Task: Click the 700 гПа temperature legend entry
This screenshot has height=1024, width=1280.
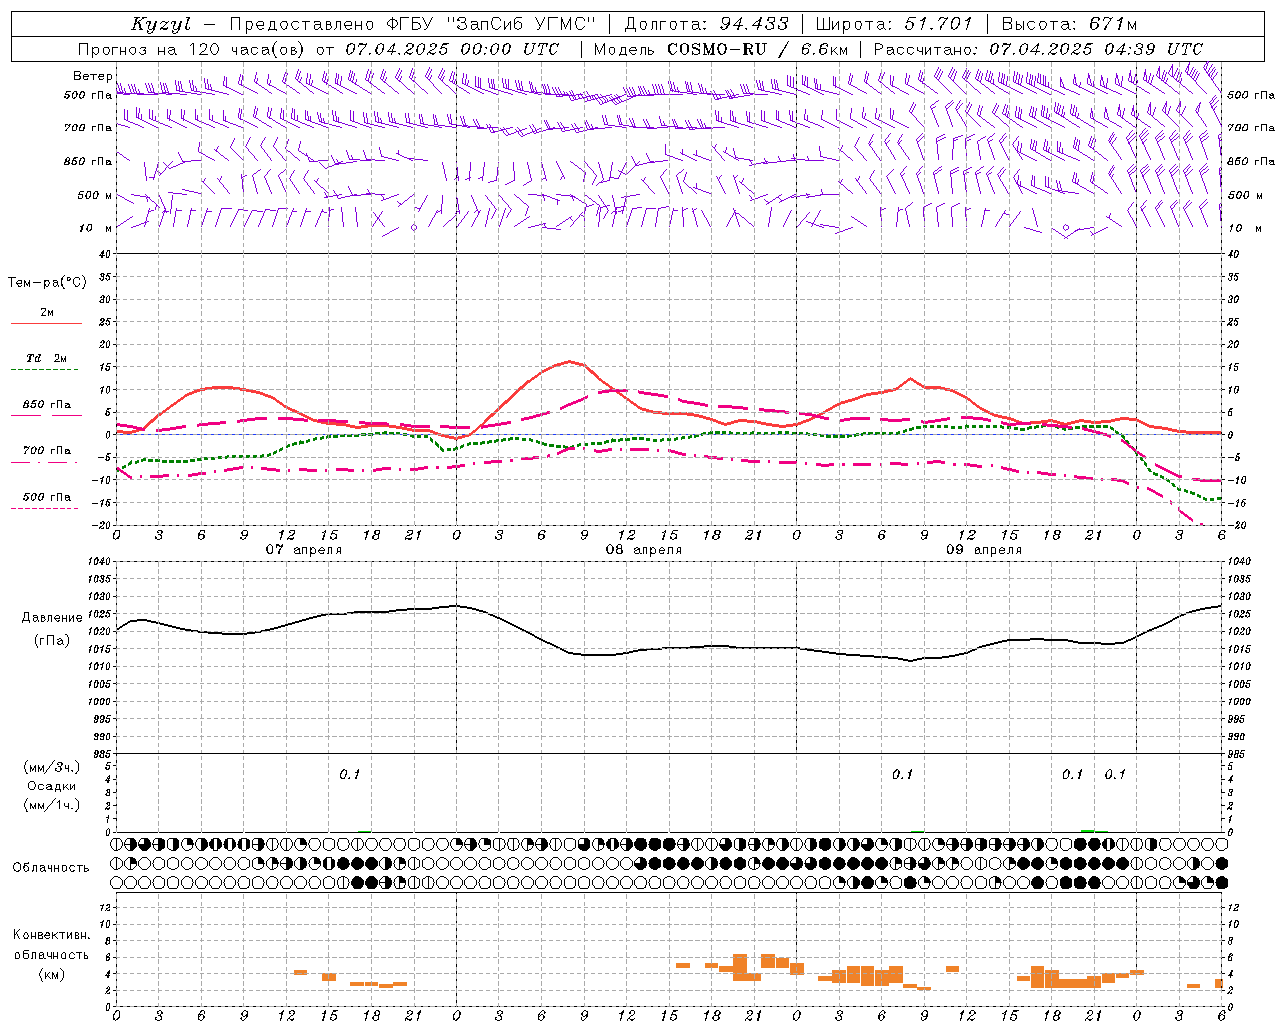Action: pos(46,455)
